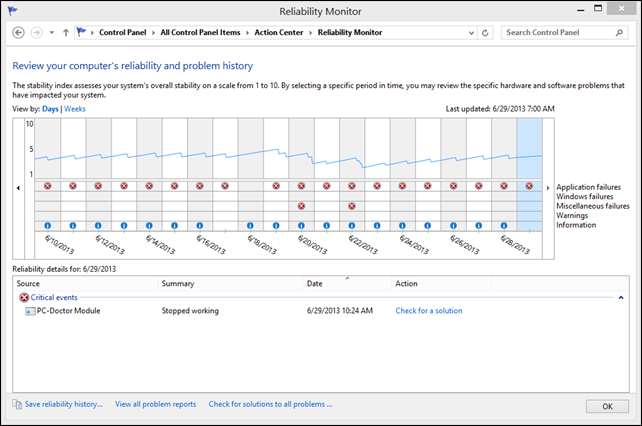Viewport: 642px width, 426px height.
Task: Select the application failure icon for 6/29/2013
Action: tap(529, 186)
